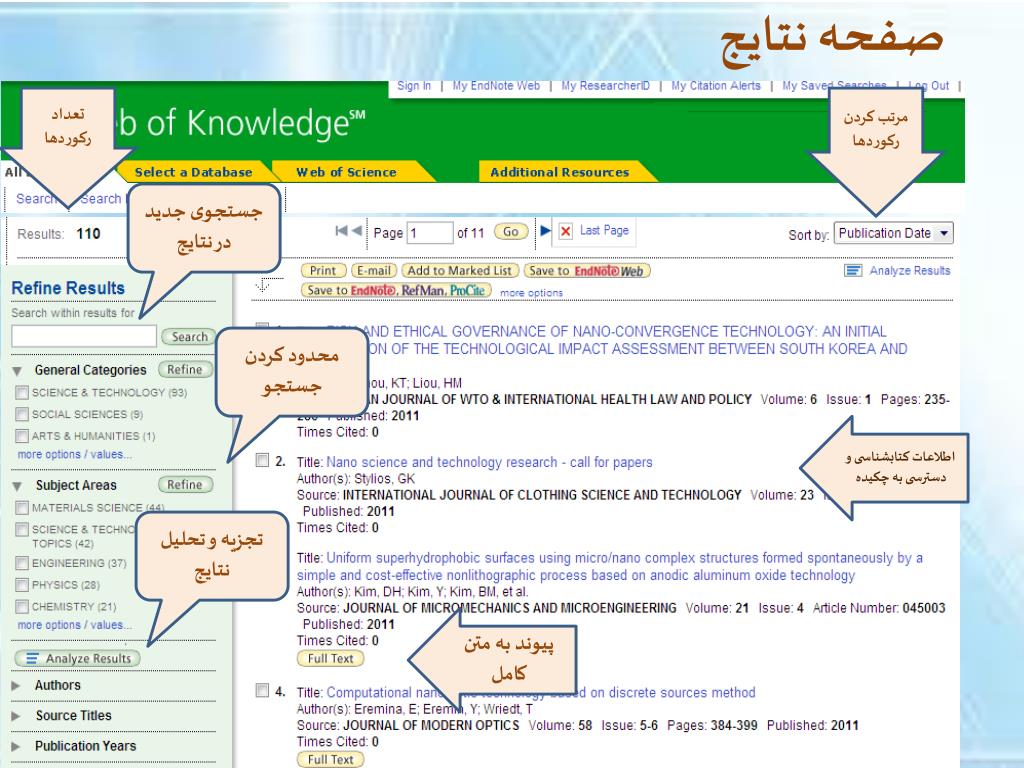Expand the Source Titles section
This screenshot has width=1024, height=768.
click(16, 716)
